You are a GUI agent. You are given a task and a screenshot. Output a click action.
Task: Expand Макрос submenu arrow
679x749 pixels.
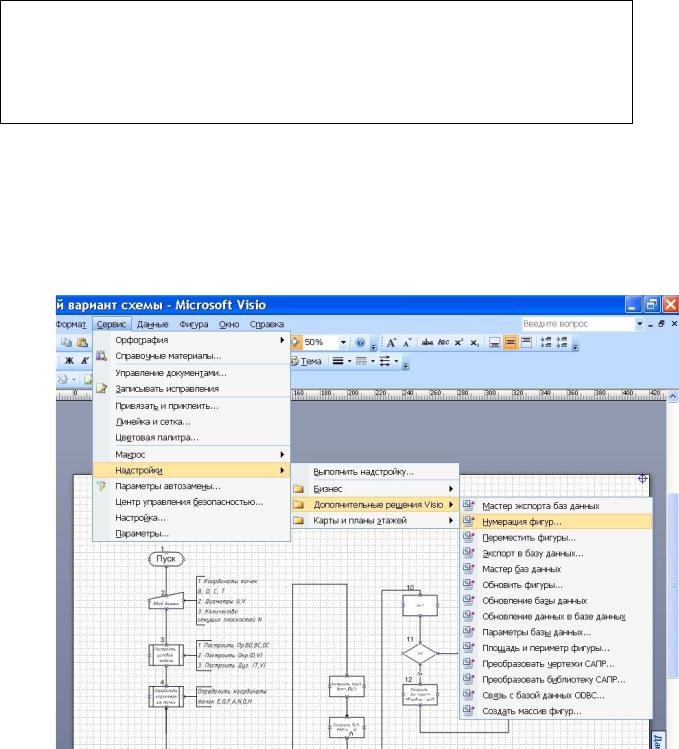(282, 454)
